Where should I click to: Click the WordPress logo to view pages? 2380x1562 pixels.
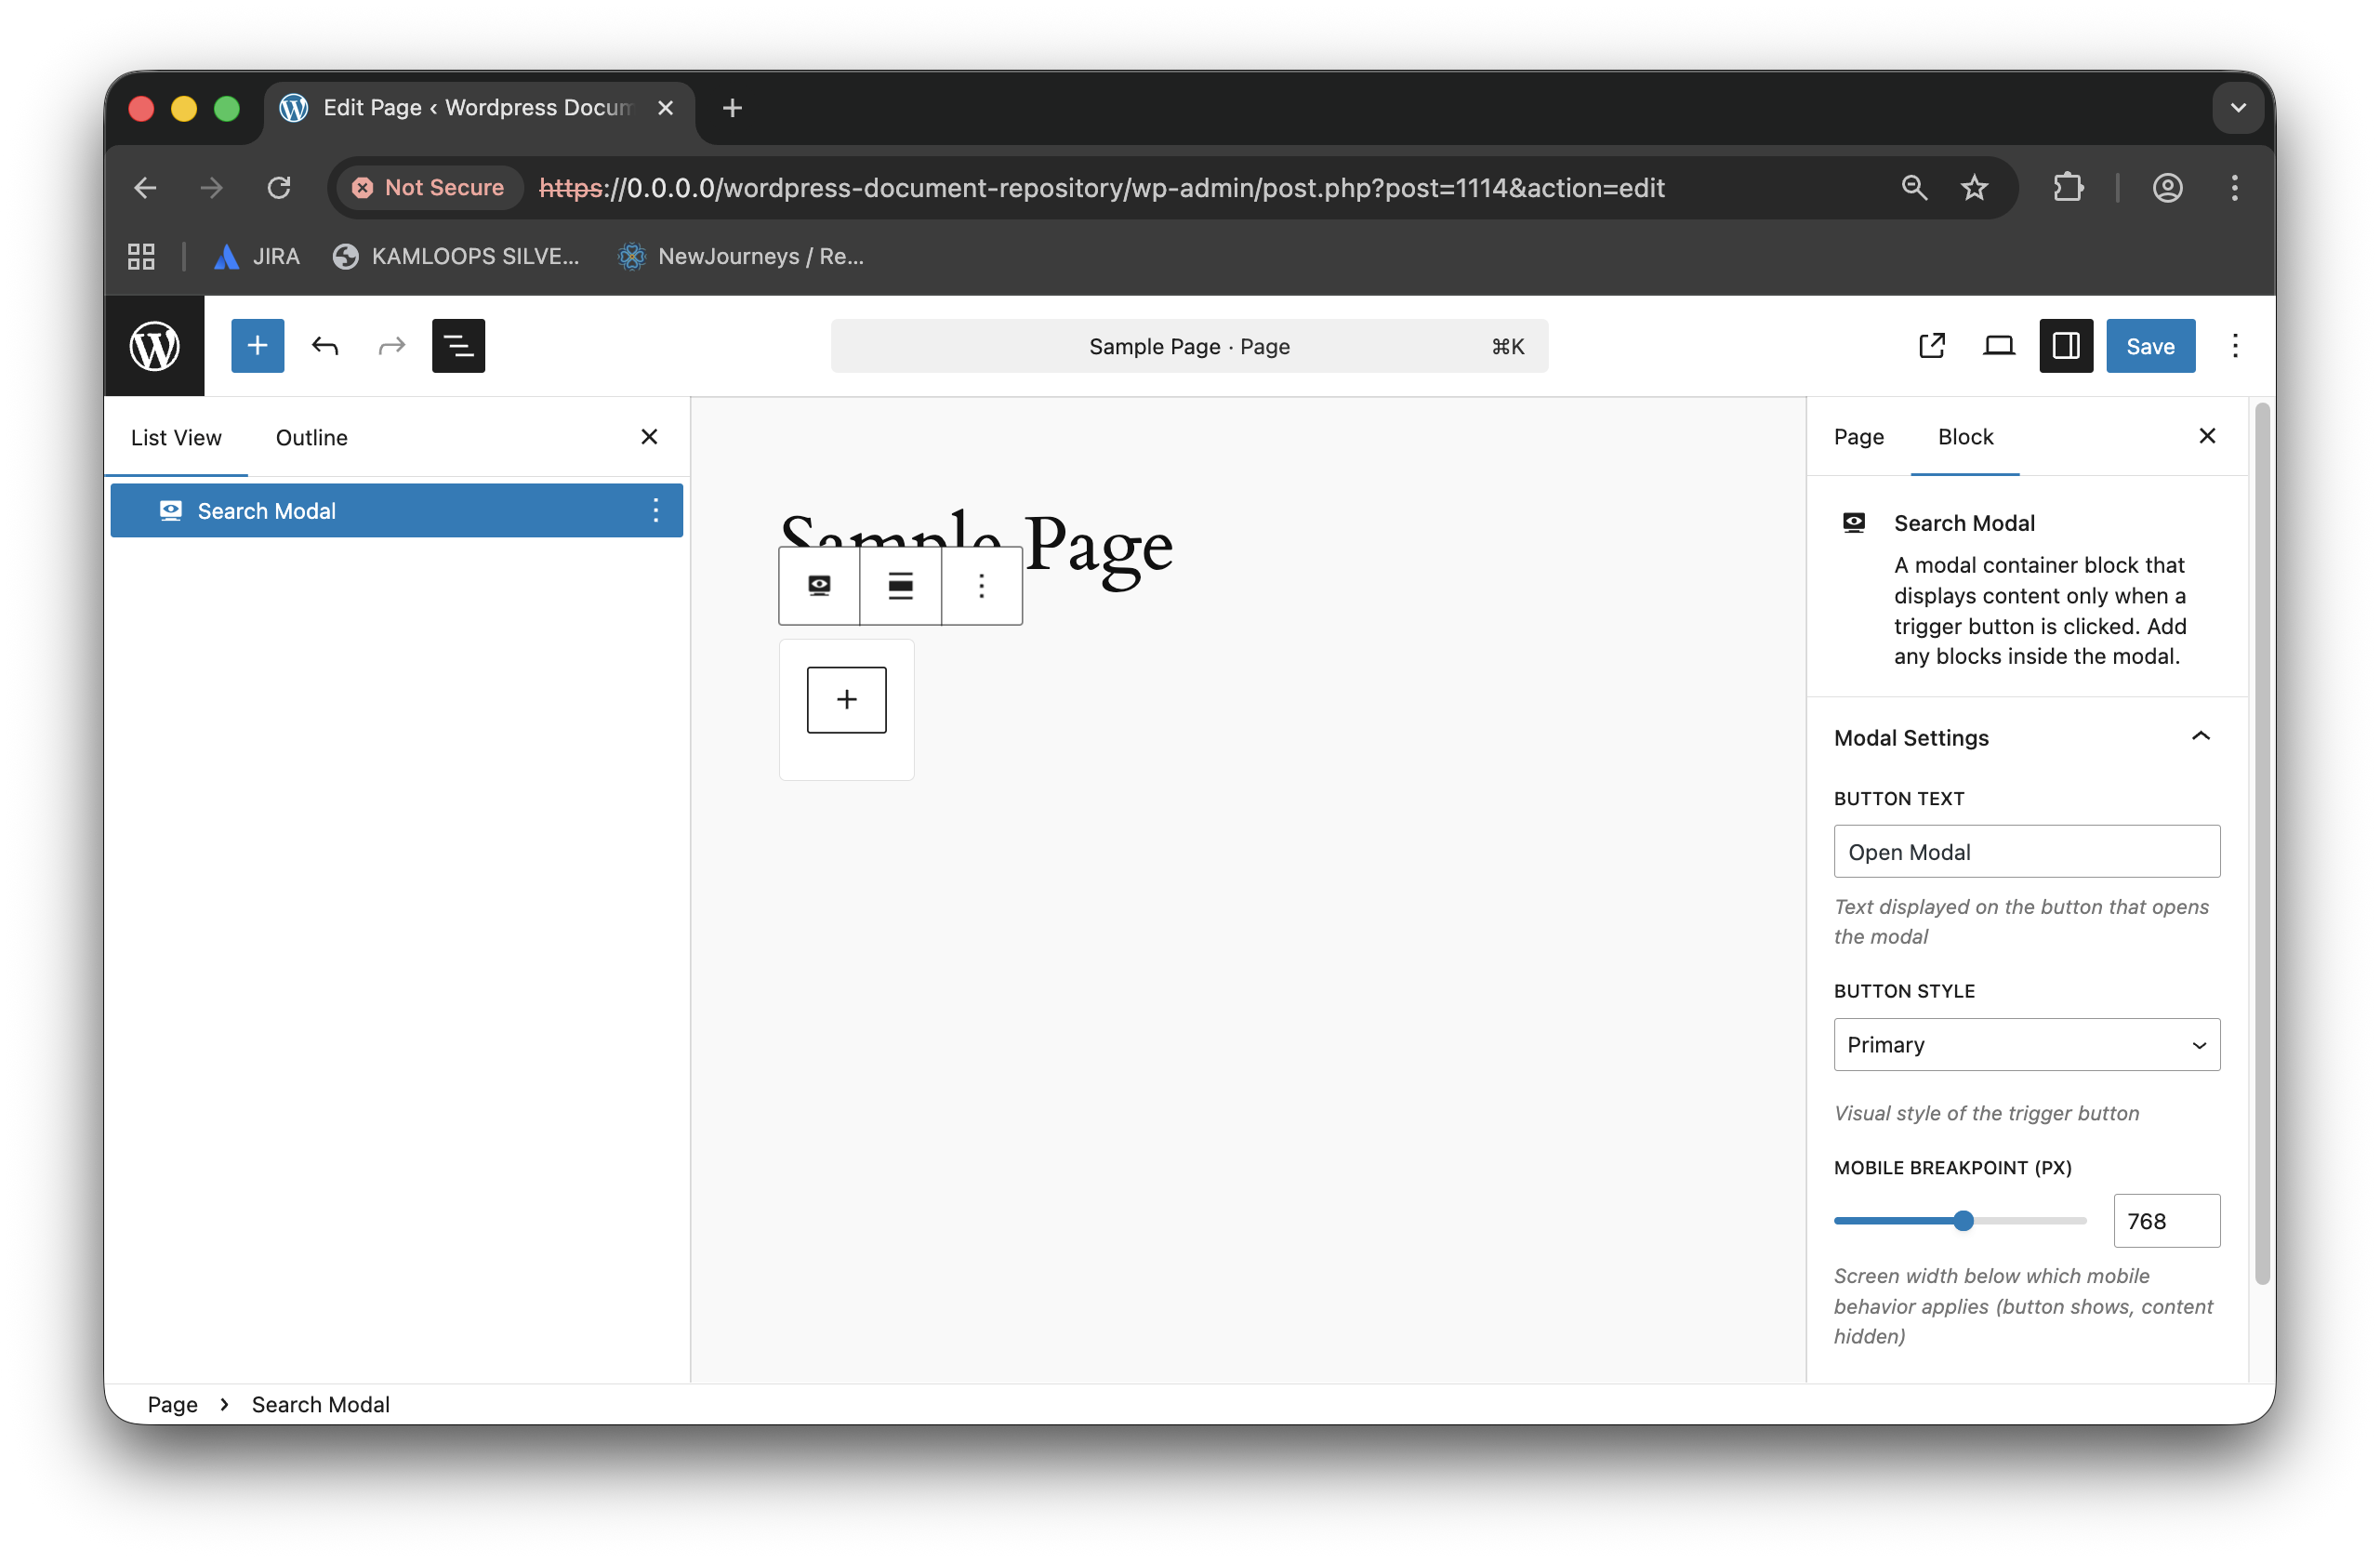[x=154, y=346]
